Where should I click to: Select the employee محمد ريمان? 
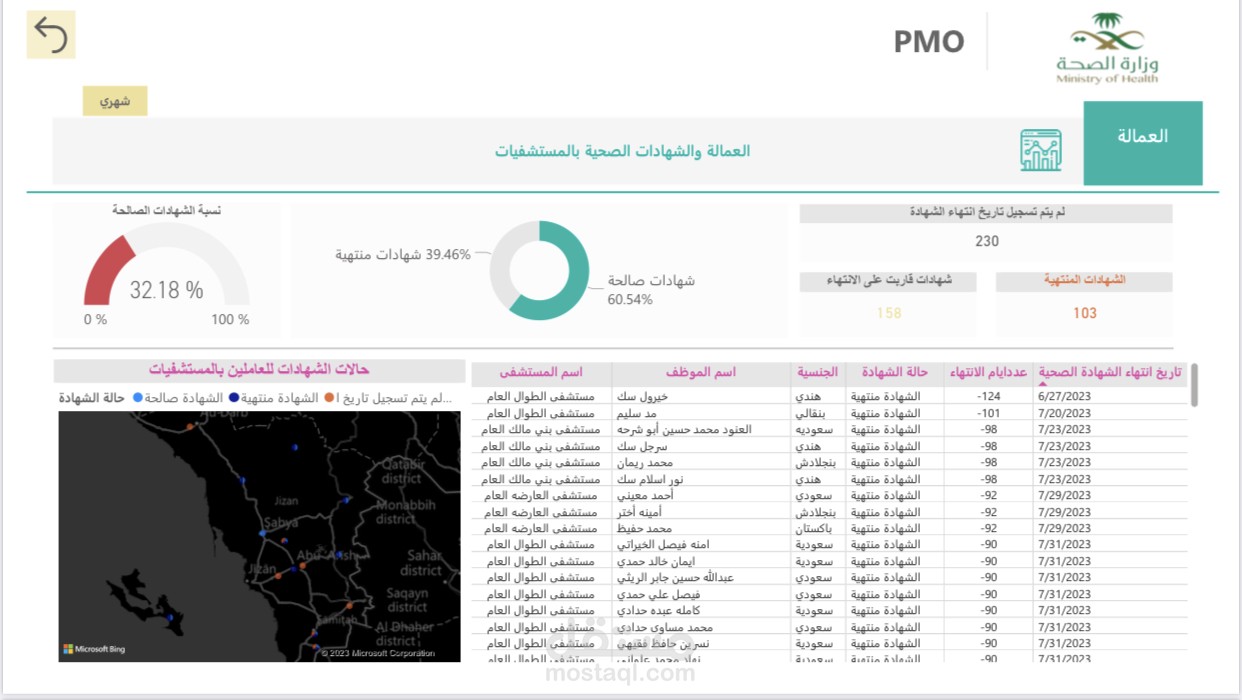[645, 462]
